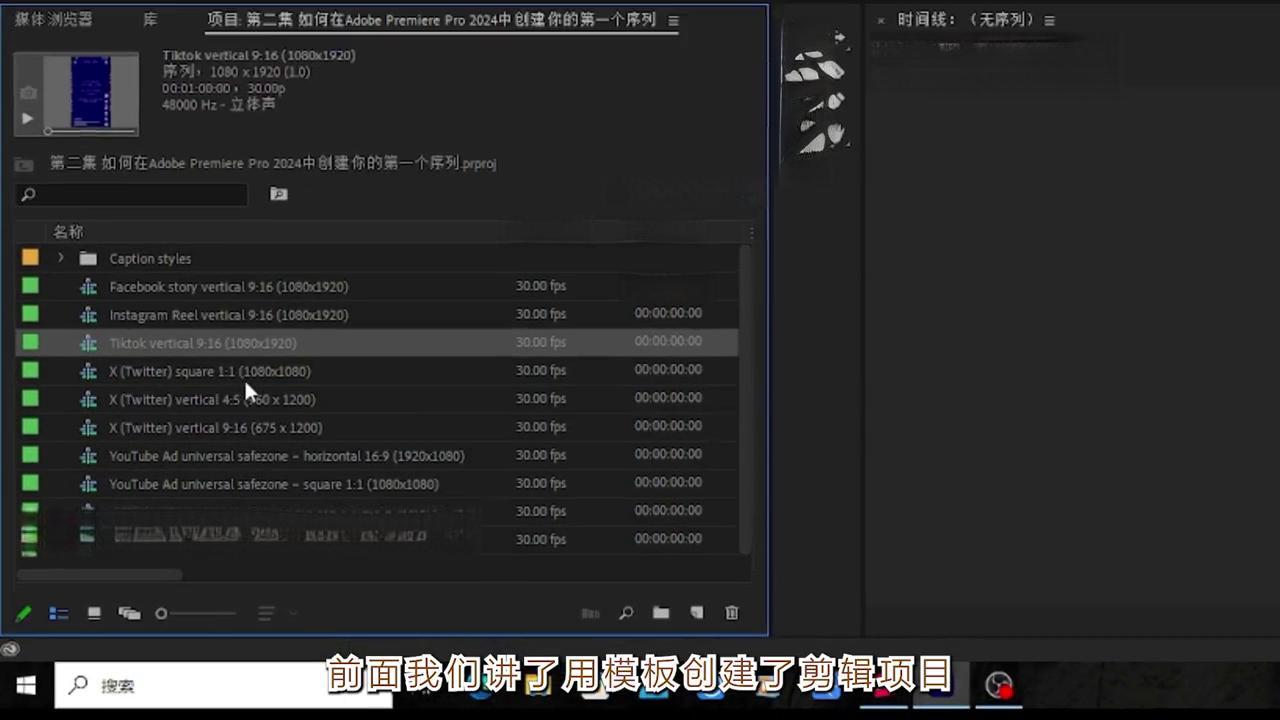The width and height of the screenshot is (1280, 720).
Task: Select the 项目 project panel tab
Action: (431, 20)
